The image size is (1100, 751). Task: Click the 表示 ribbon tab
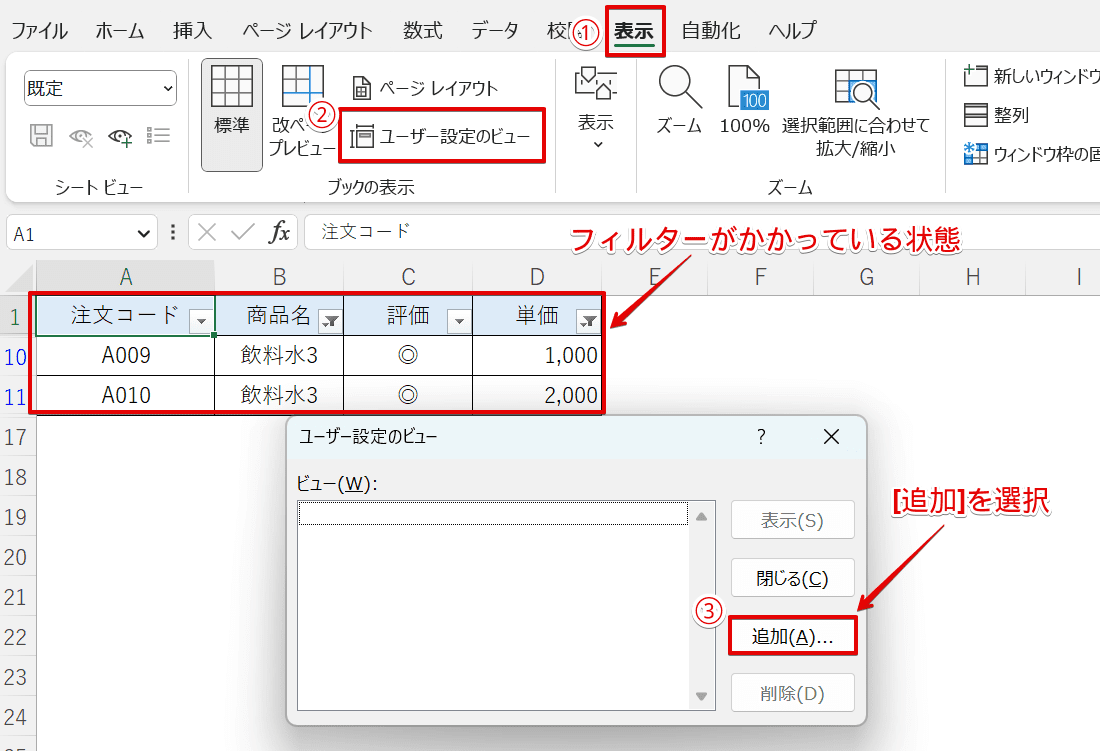tap(634, 31)
